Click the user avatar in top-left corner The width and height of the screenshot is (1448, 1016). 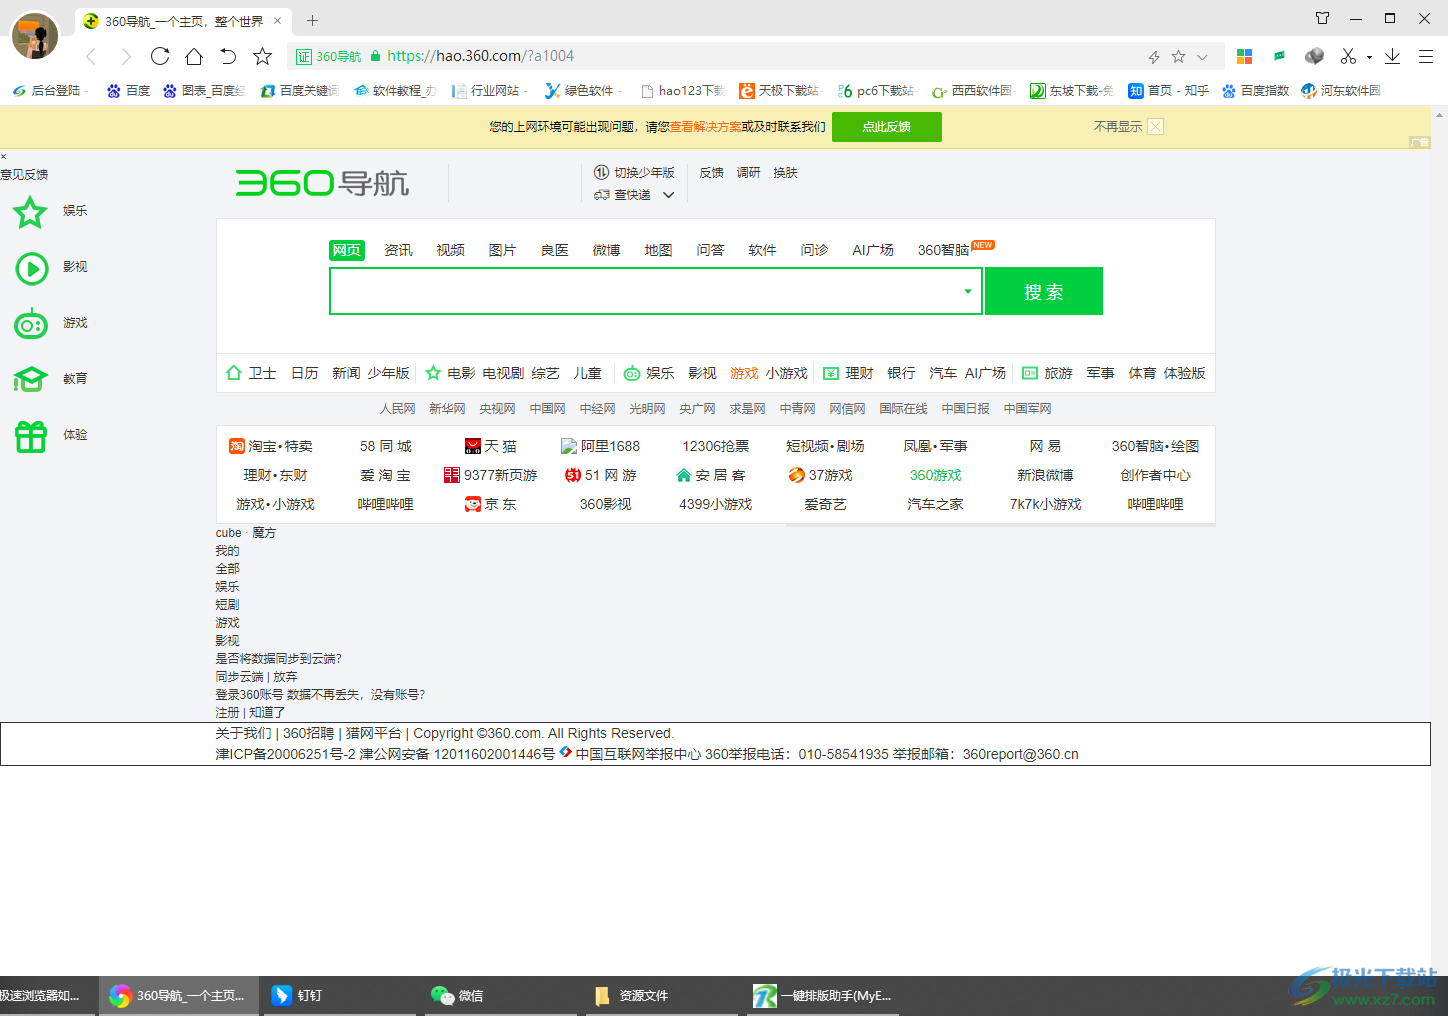[35, 36]
